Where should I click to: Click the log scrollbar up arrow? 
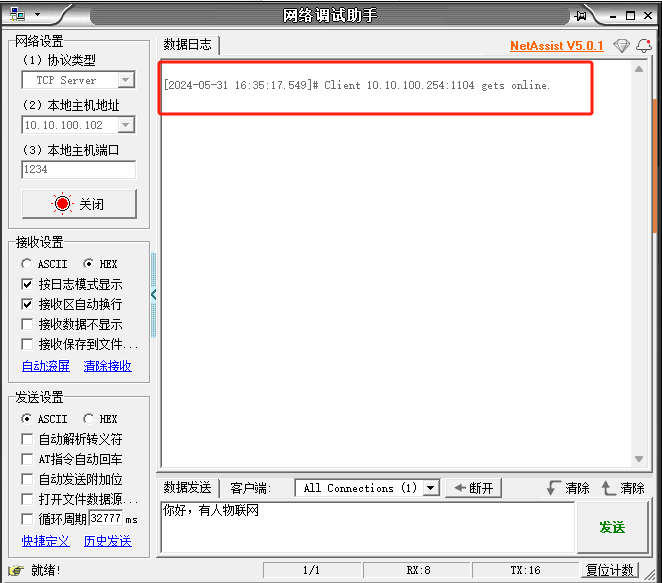(639, 69)
